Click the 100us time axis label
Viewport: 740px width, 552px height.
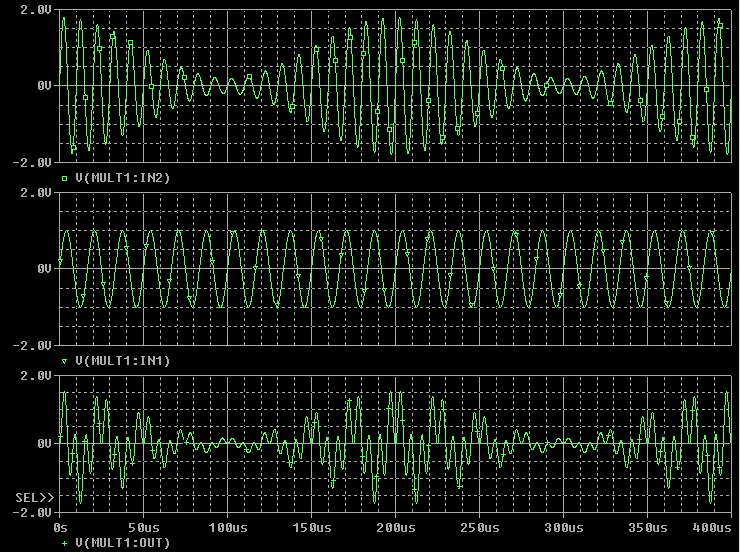pos(228,527)
